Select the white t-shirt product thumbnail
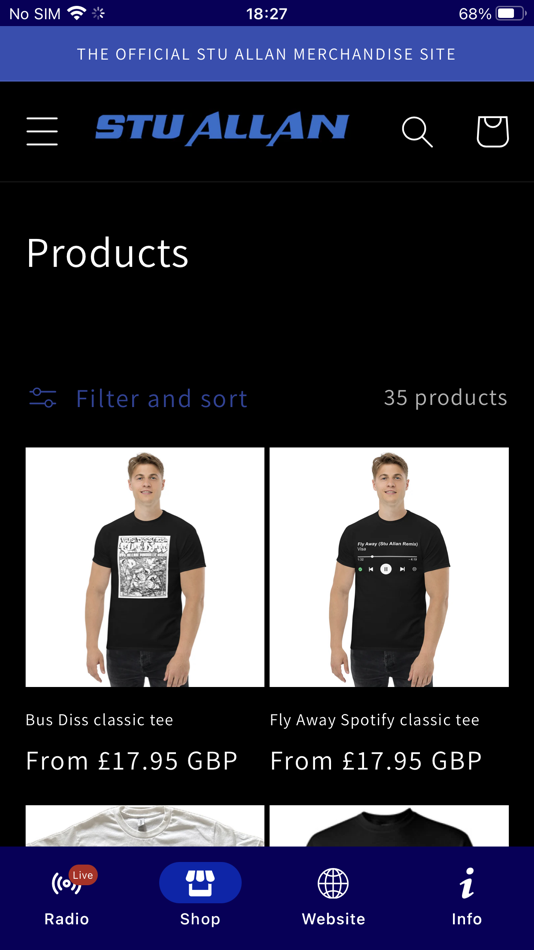The image size is (534, 950). click(145, 826)
